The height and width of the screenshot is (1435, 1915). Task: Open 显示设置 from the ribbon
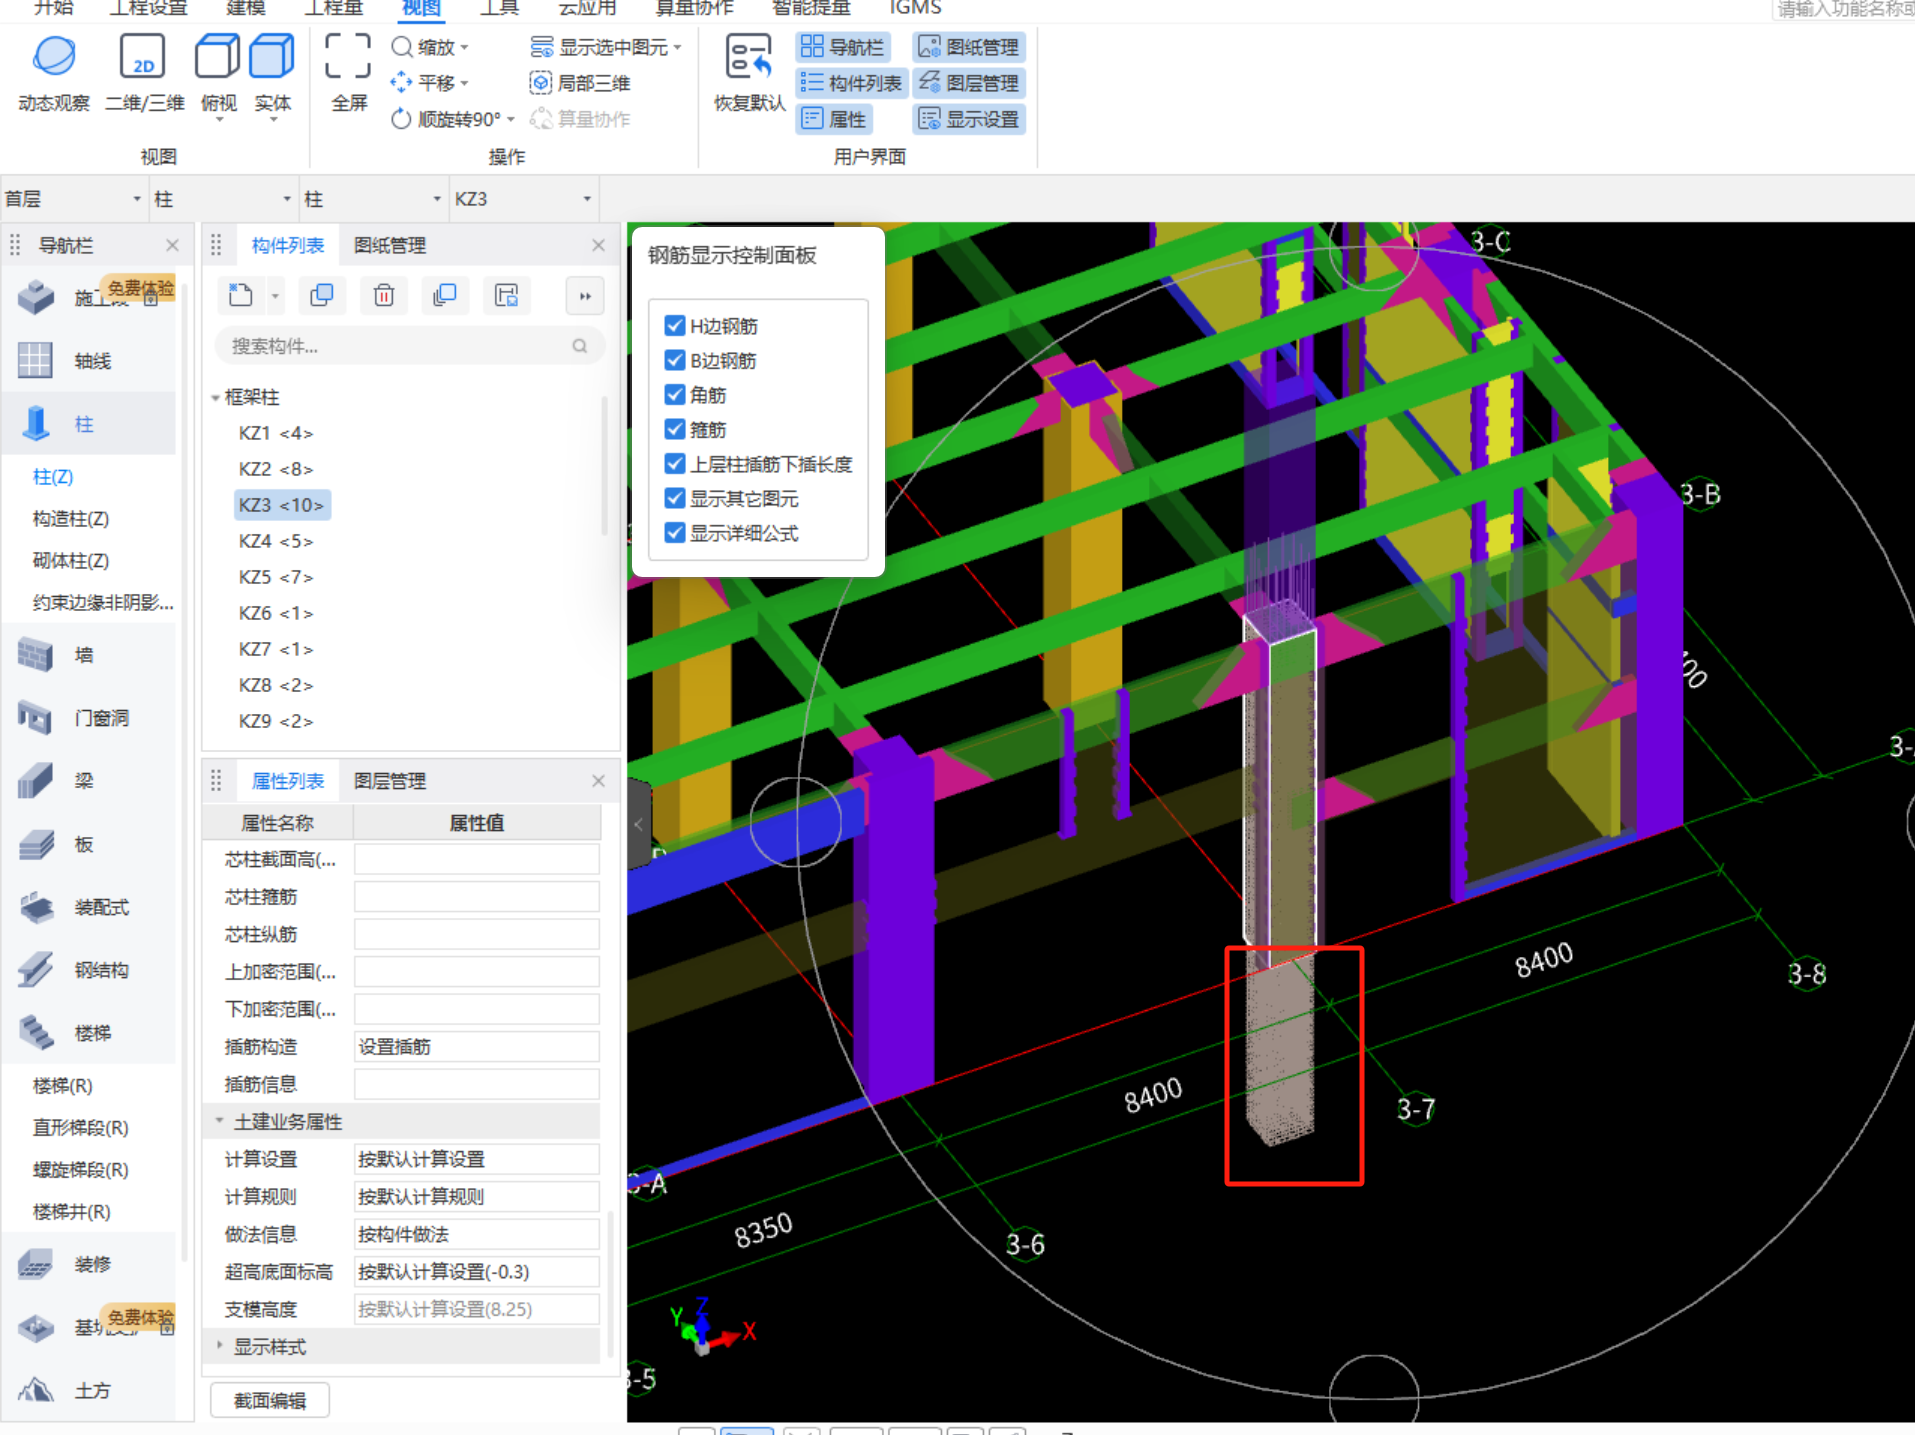click(969, 119)
